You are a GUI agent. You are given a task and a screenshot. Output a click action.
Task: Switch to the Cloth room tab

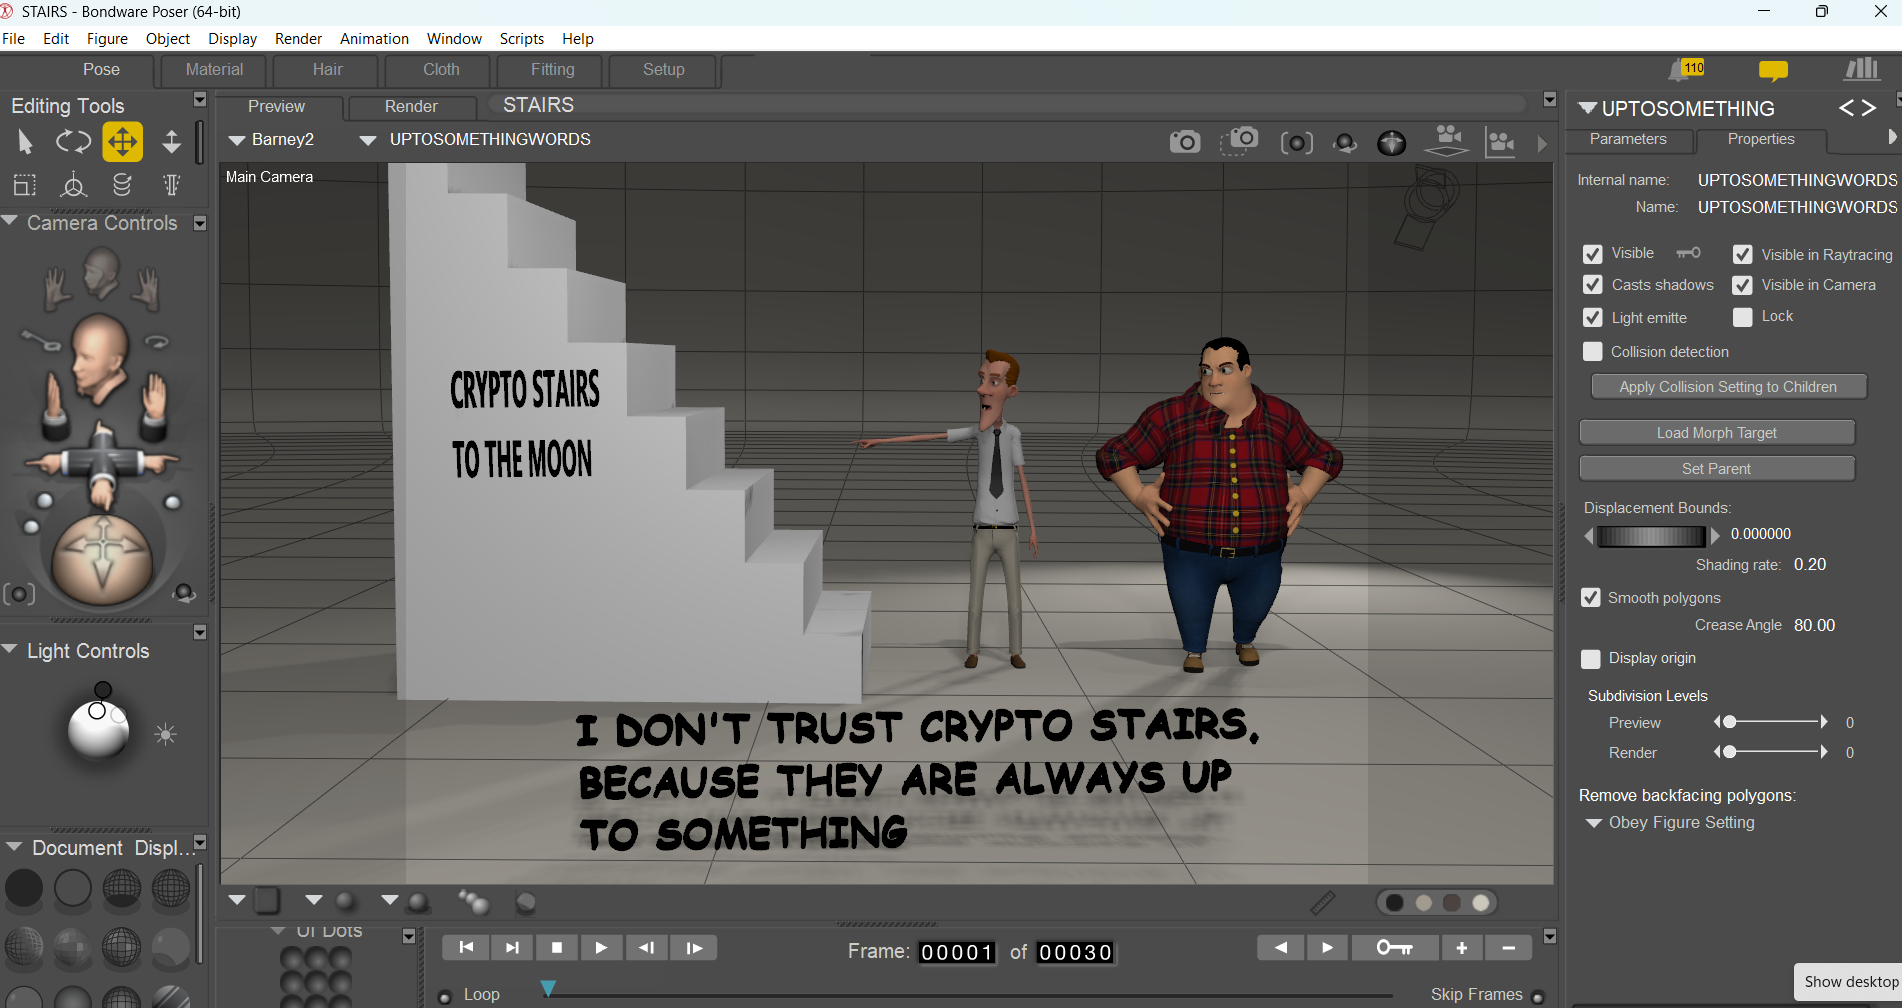click(x=441, y=70)
